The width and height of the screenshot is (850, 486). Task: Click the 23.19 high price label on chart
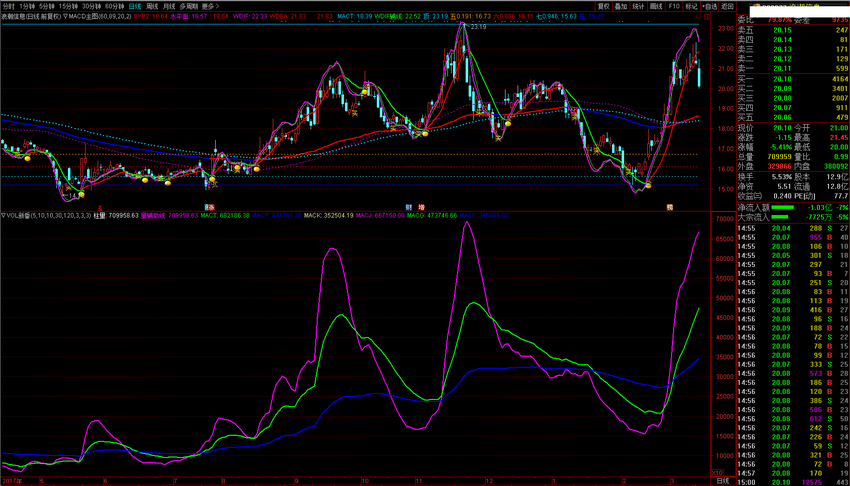click(478, 27)
